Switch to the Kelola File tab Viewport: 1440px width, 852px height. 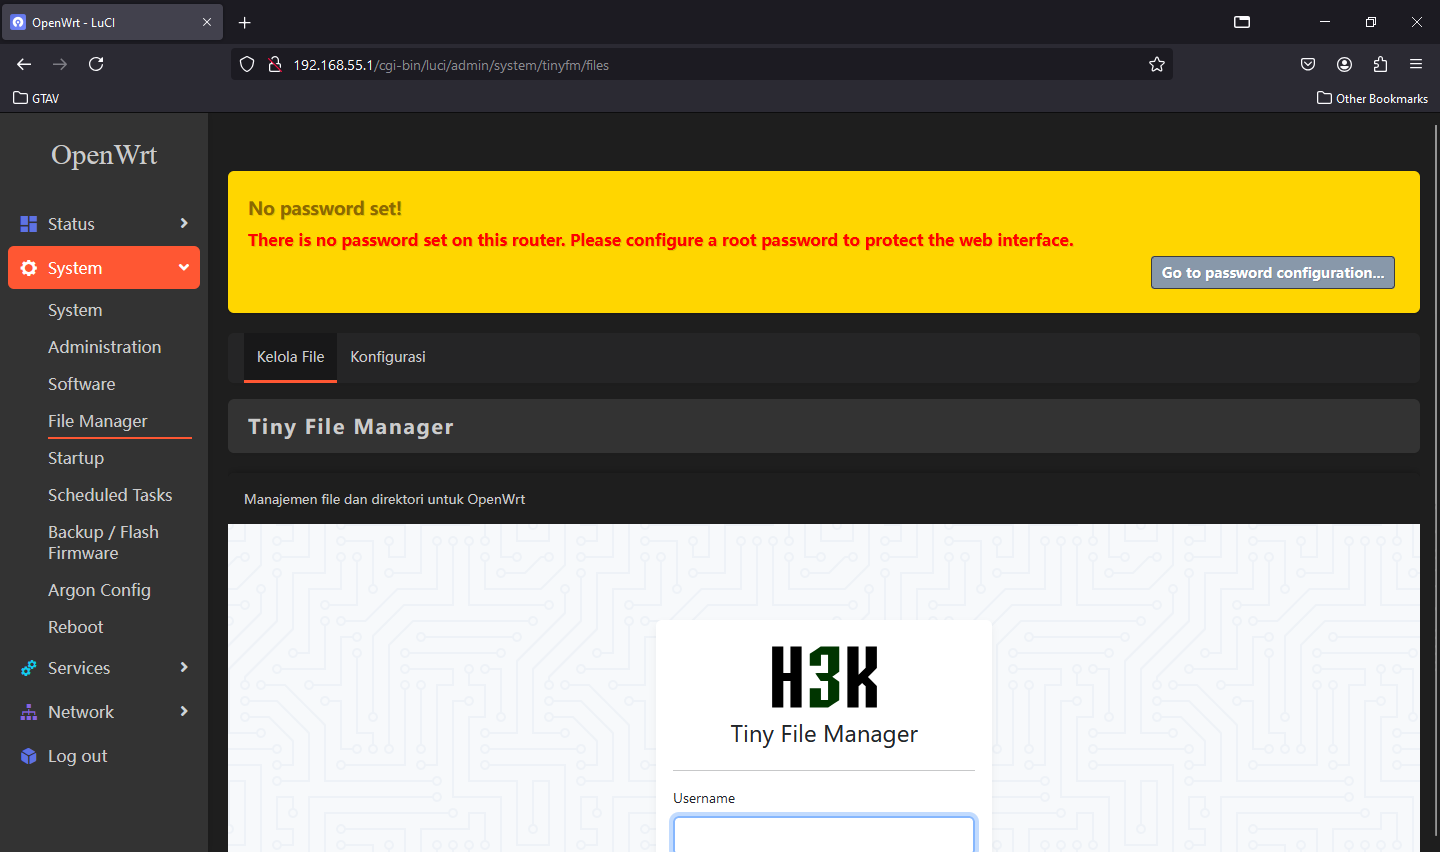pyautogui.click(x=290, y=357)
